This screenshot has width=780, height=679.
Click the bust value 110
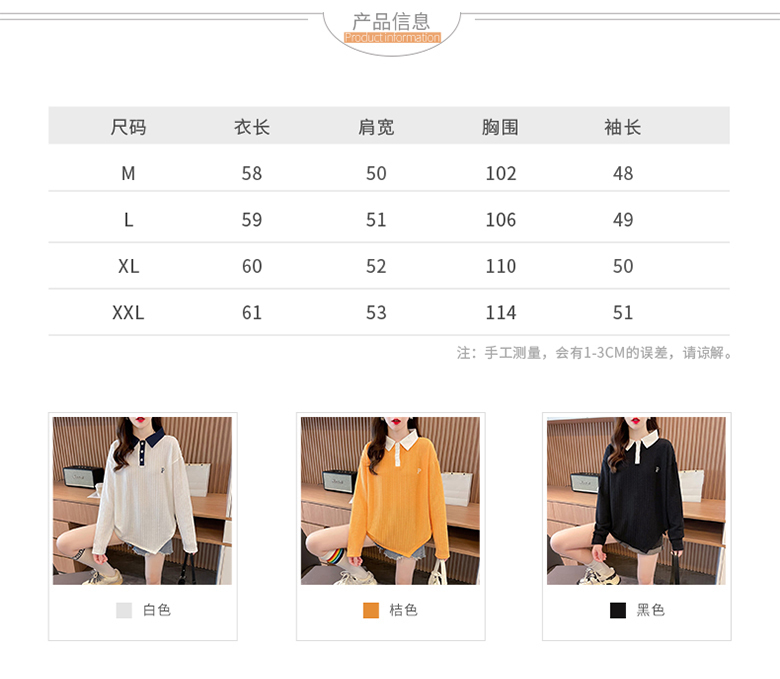pyautogui.click(x=501, y=266)
